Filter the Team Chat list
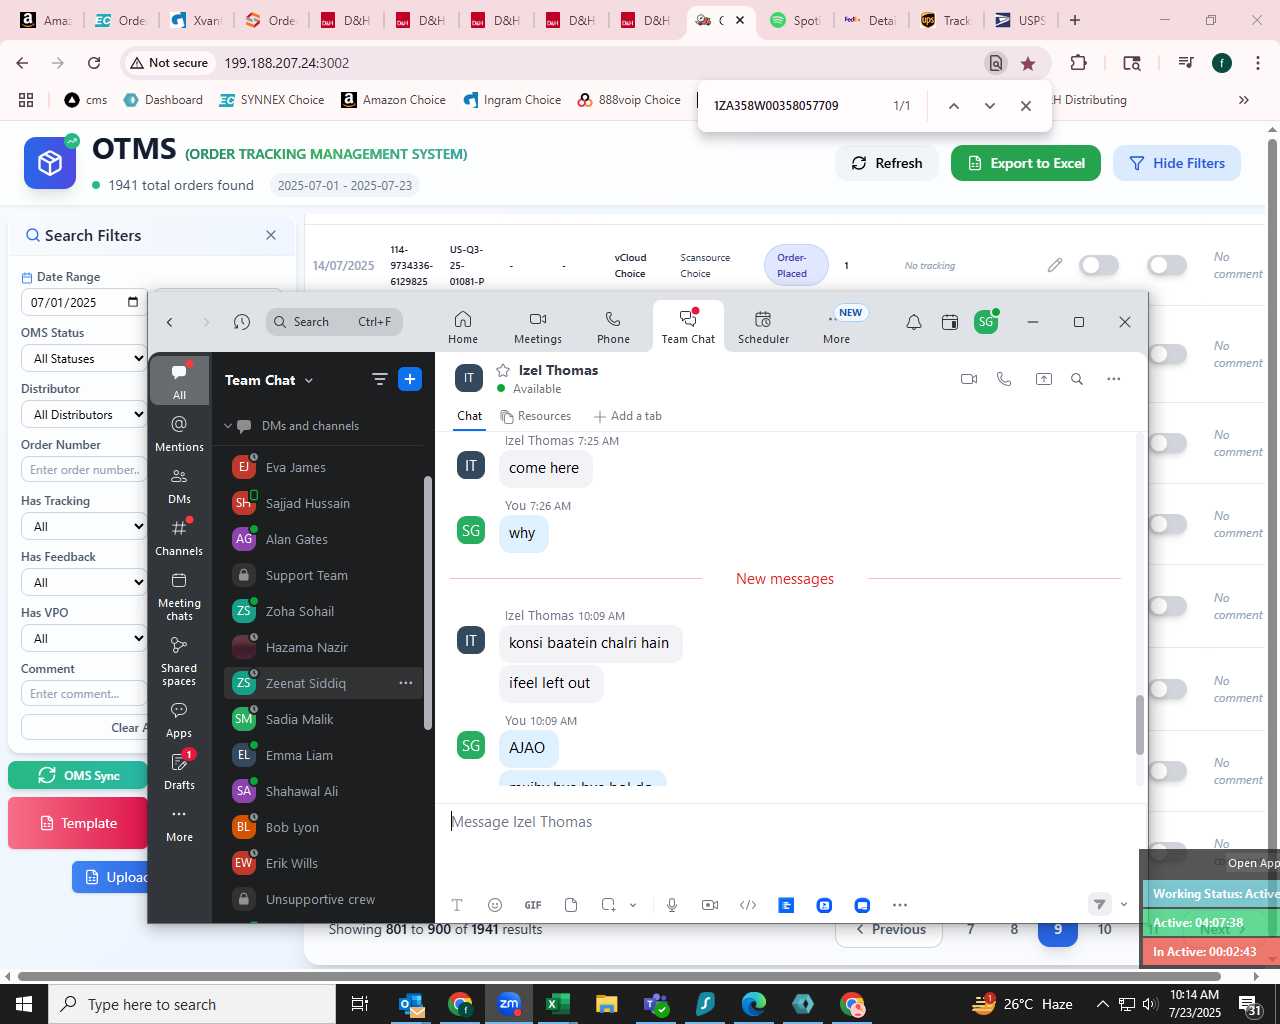 coord(379,379)
